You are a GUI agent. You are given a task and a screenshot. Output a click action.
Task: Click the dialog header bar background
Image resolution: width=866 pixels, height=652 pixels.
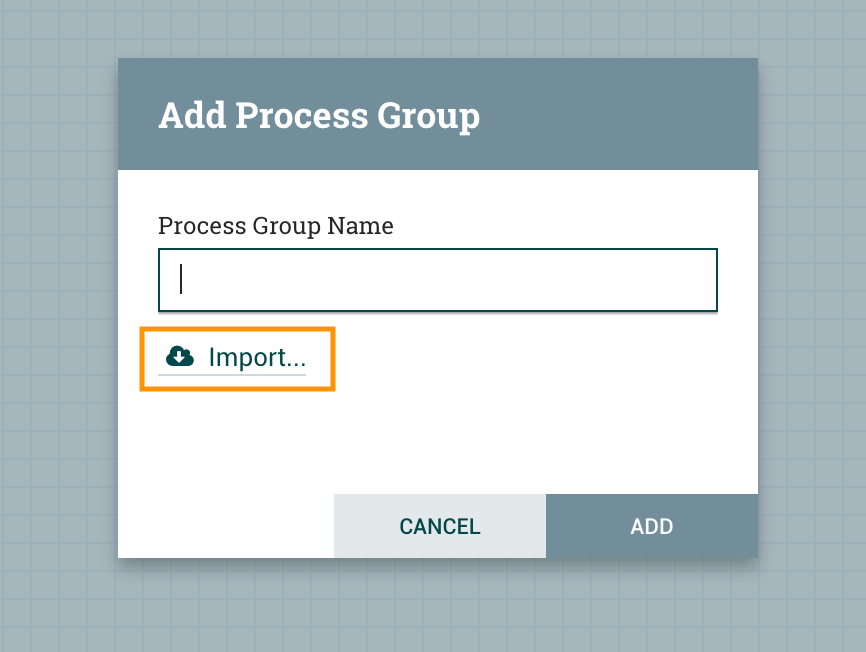620,114
